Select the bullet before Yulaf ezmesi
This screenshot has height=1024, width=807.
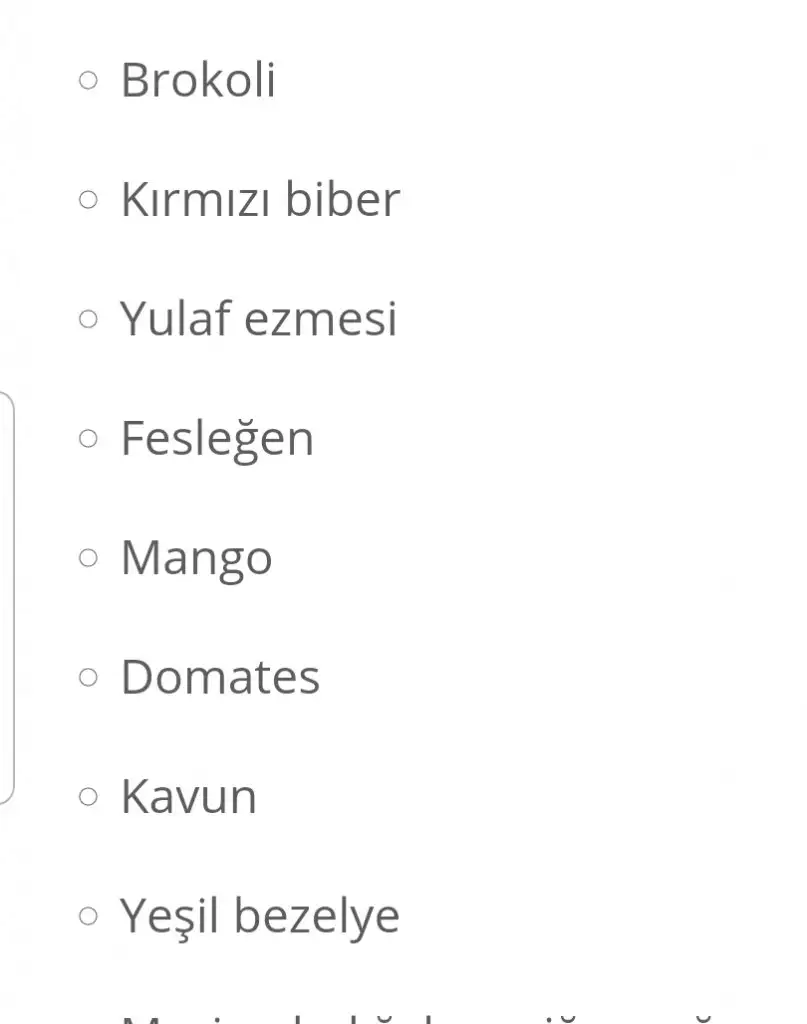88,319
